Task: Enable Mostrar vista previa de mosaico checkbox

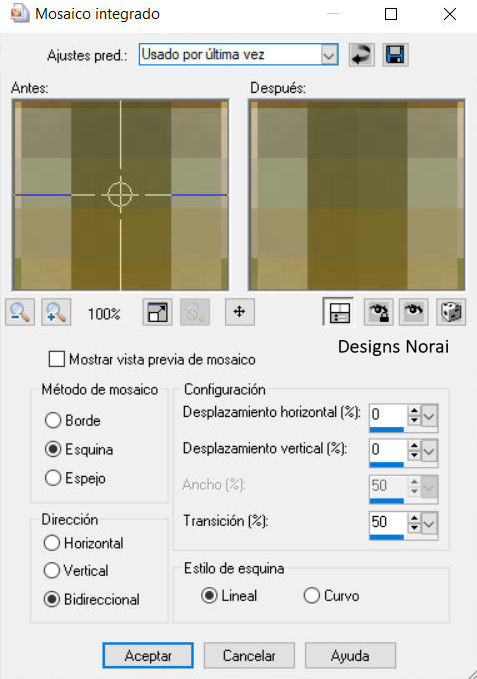Action: click(57, 359)
